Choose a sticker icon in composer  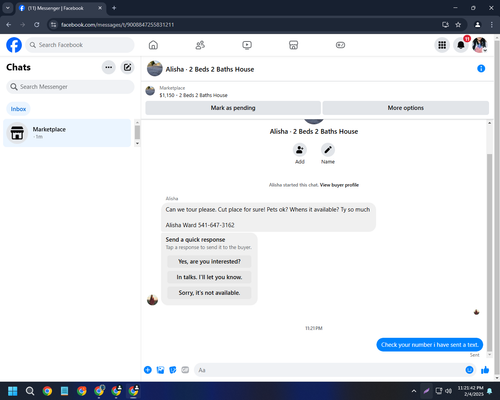173,370
